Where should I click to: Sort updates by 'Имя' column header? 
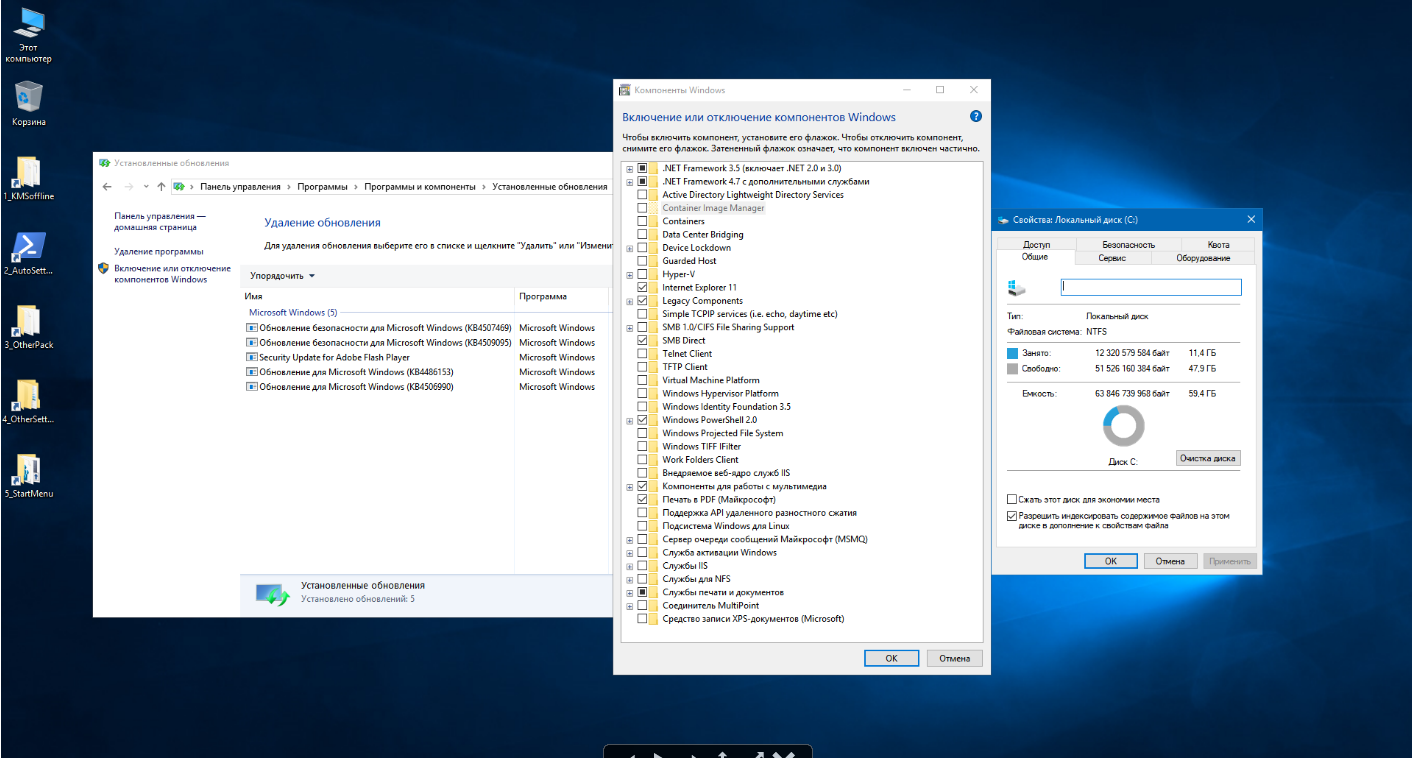378,296
